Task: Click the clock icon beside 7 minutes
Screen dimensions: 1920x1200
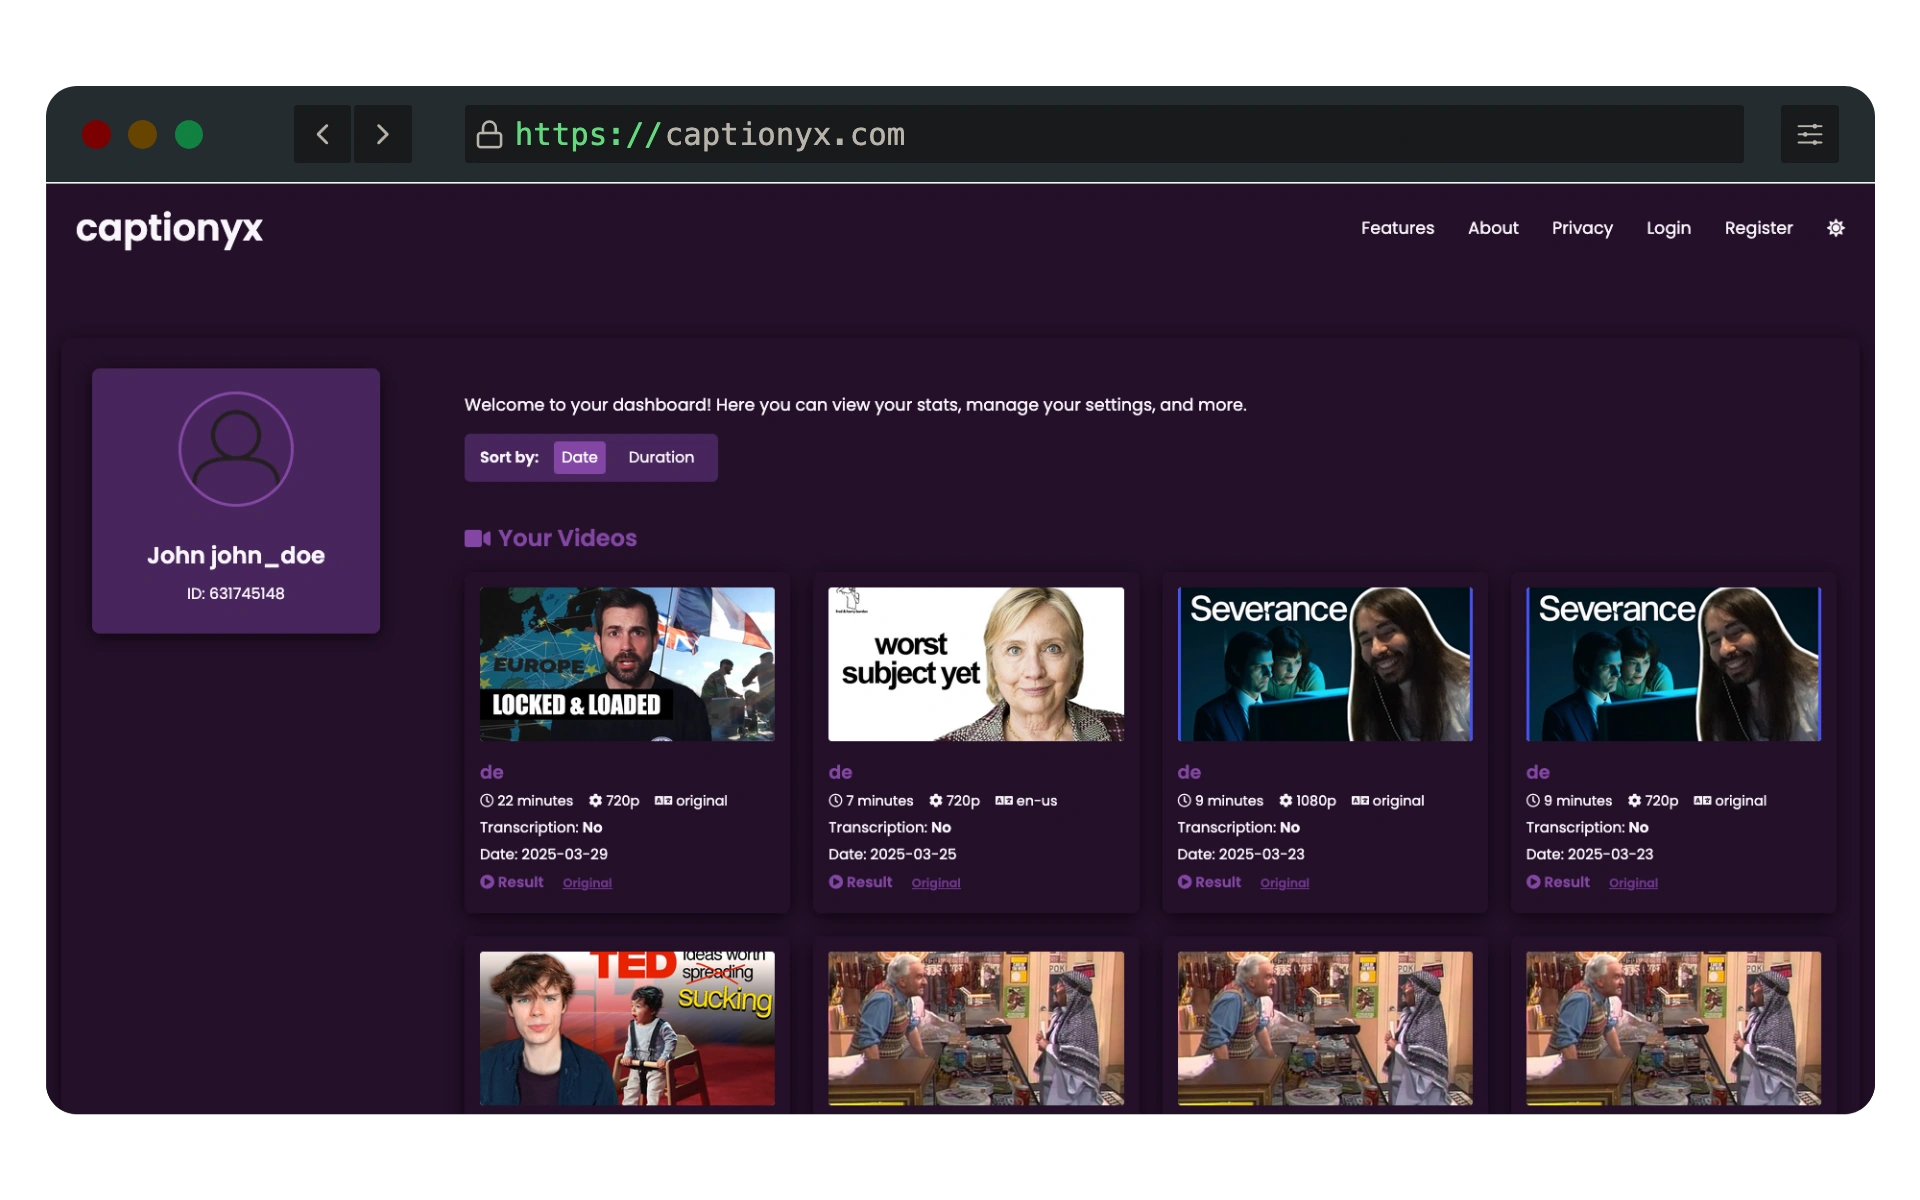Action: pyautogui.click(x=835, y=801)
